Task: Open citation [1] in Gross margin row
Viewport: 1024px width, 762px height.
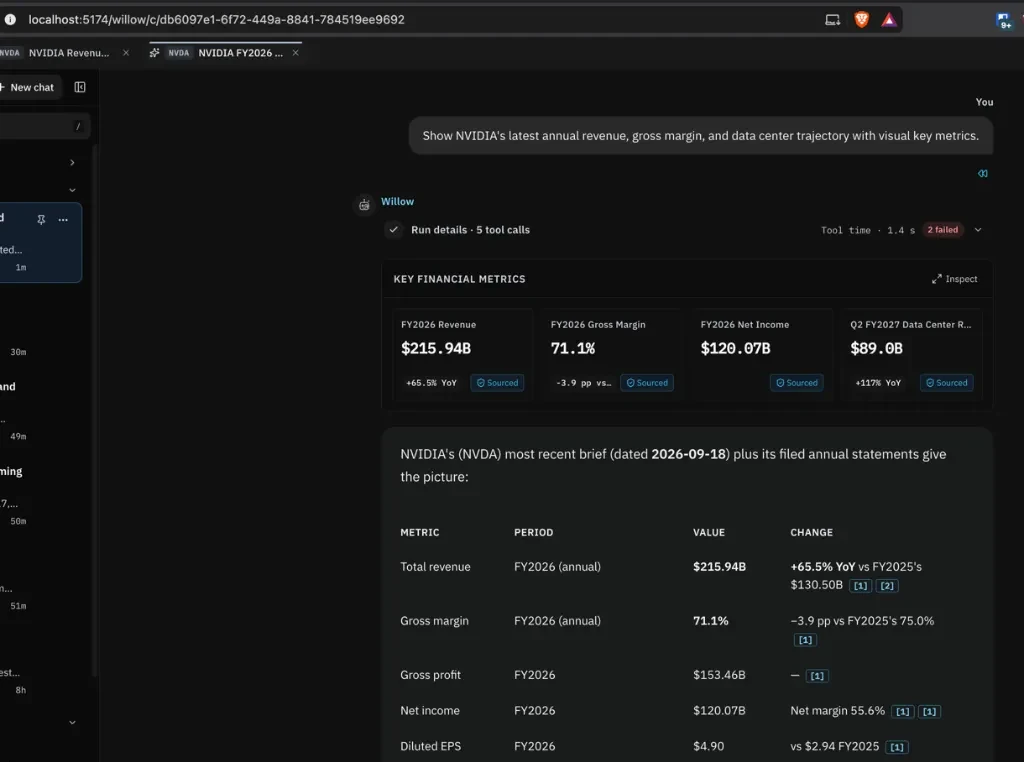Action: (805, 640)
